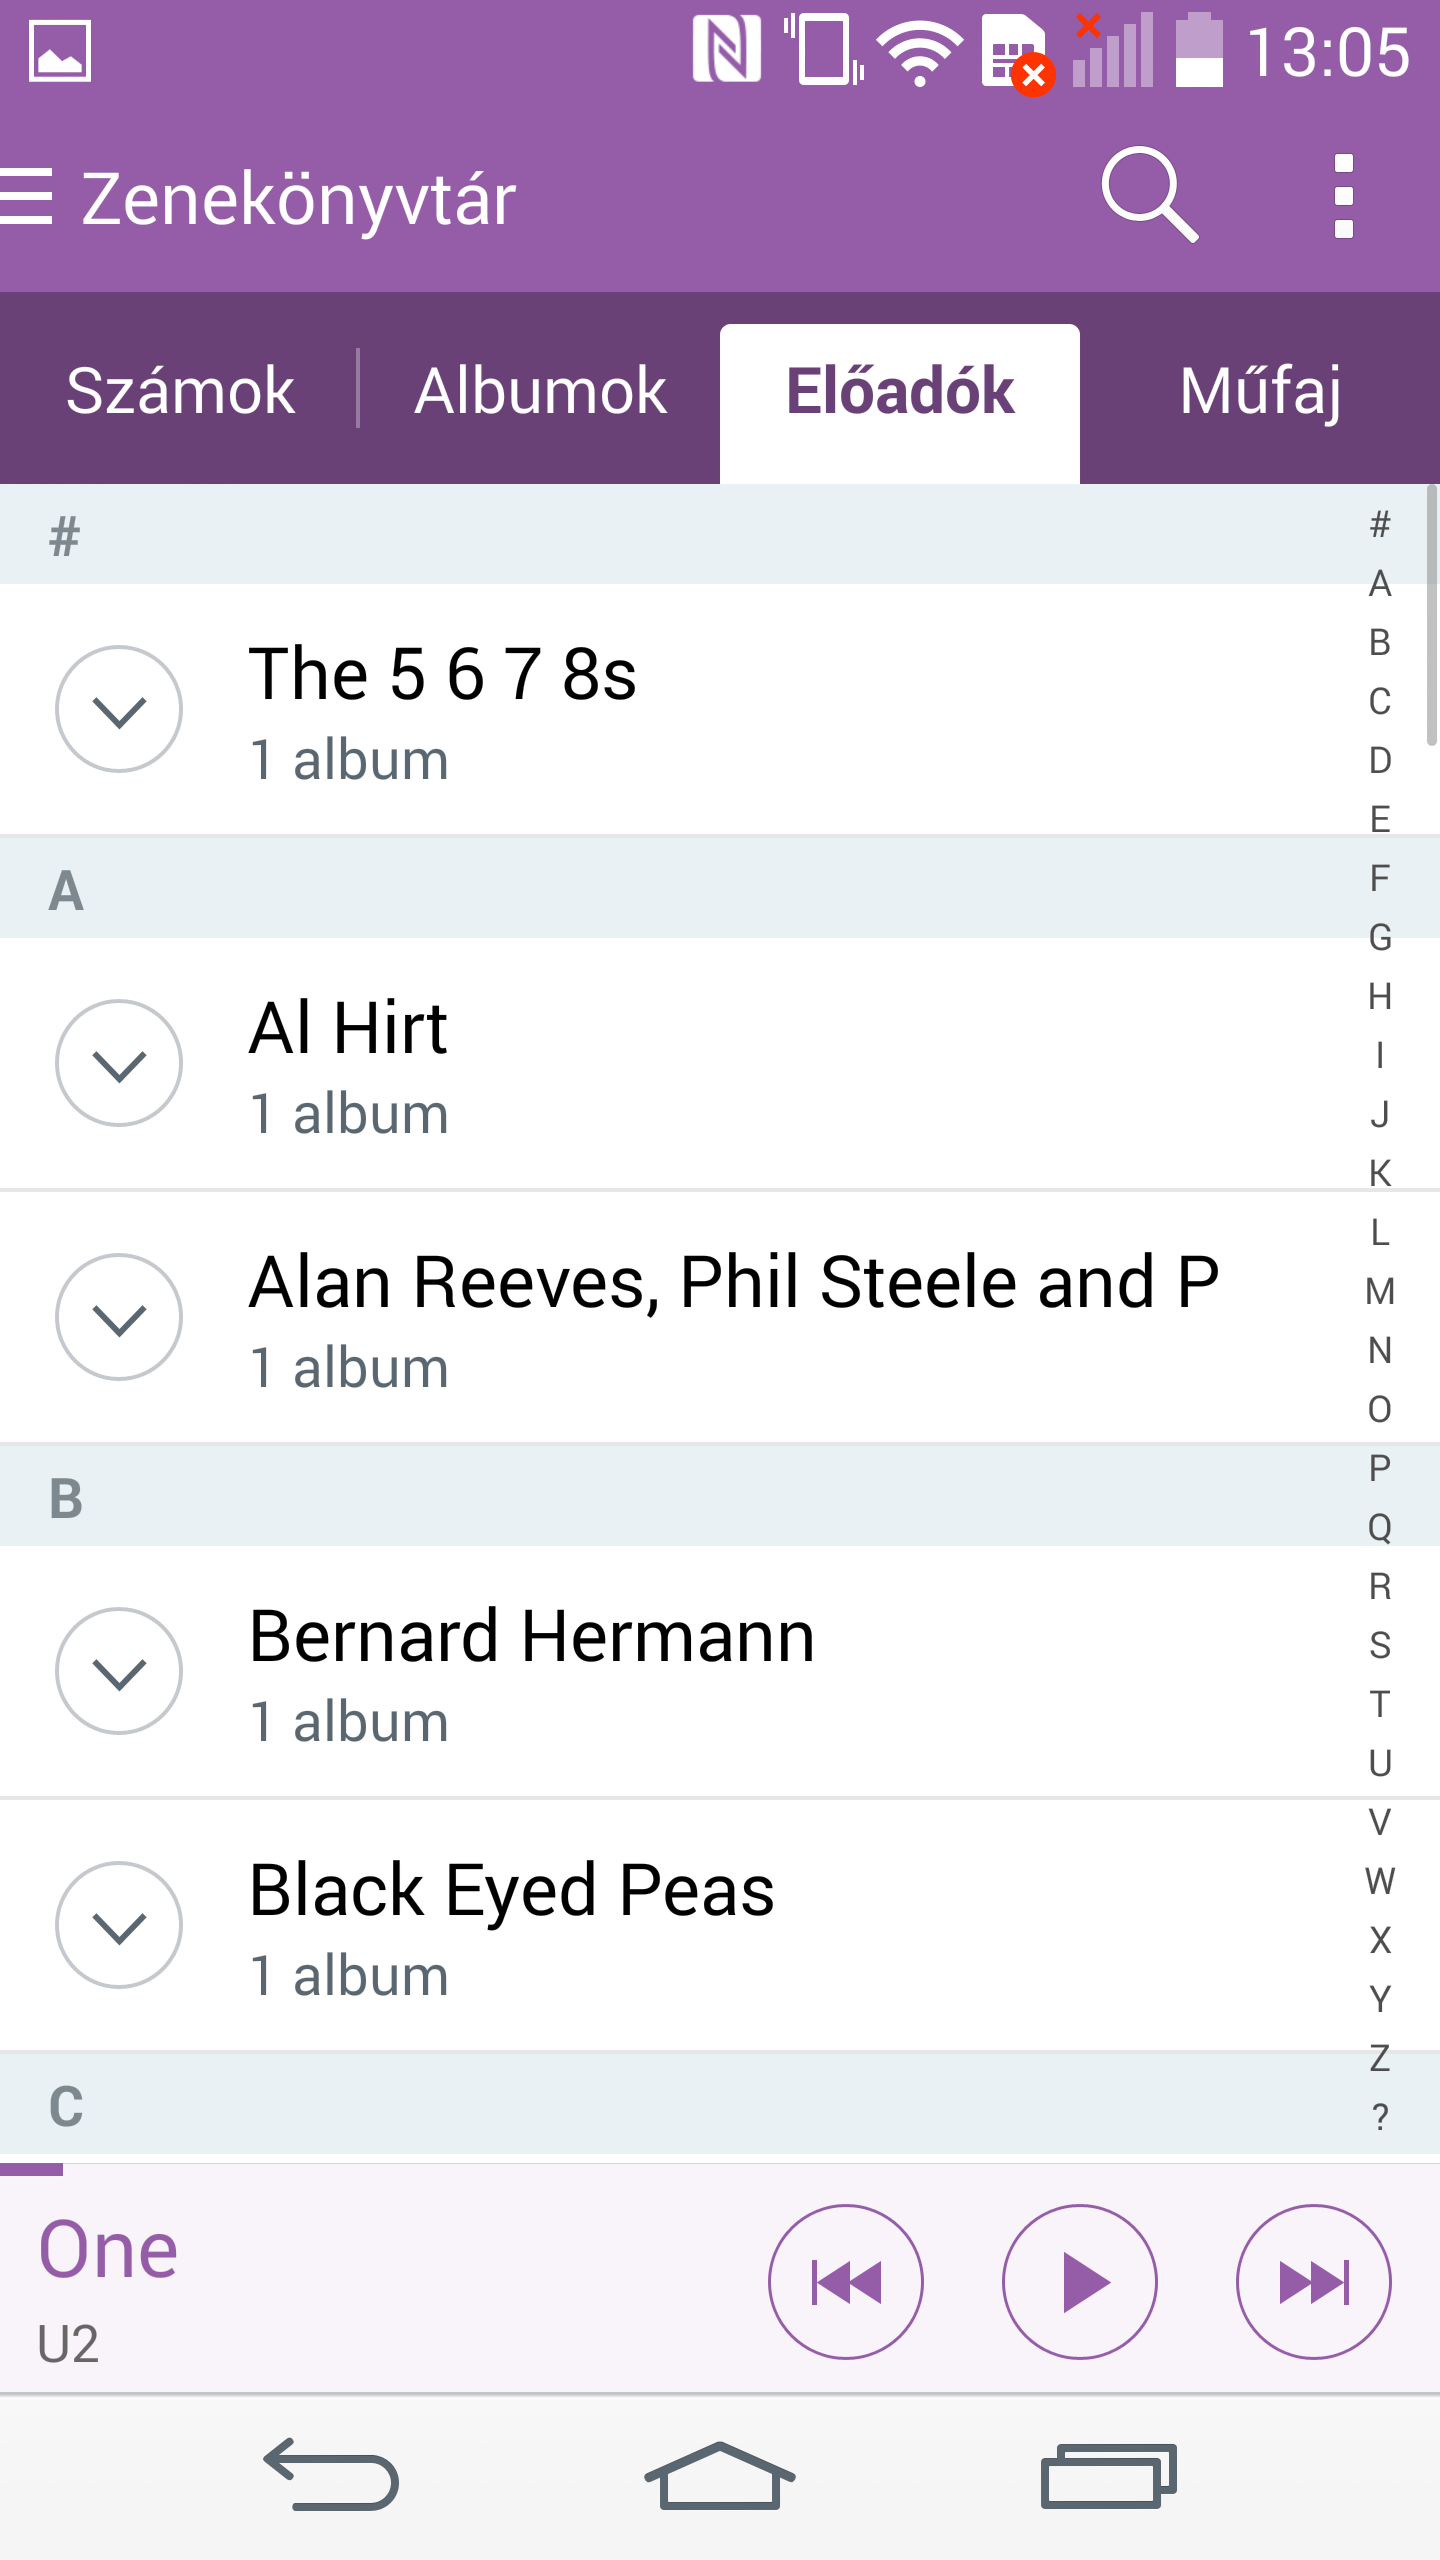Screen dimensions: 1440x2560
Task: Expand the Bernard Hermann artist entry
Action: (x=119, y=1671)
